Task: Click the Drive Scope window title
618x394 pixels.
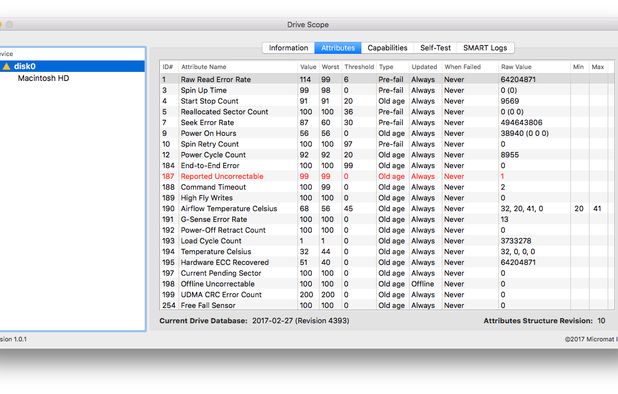Action: (308, 24)
